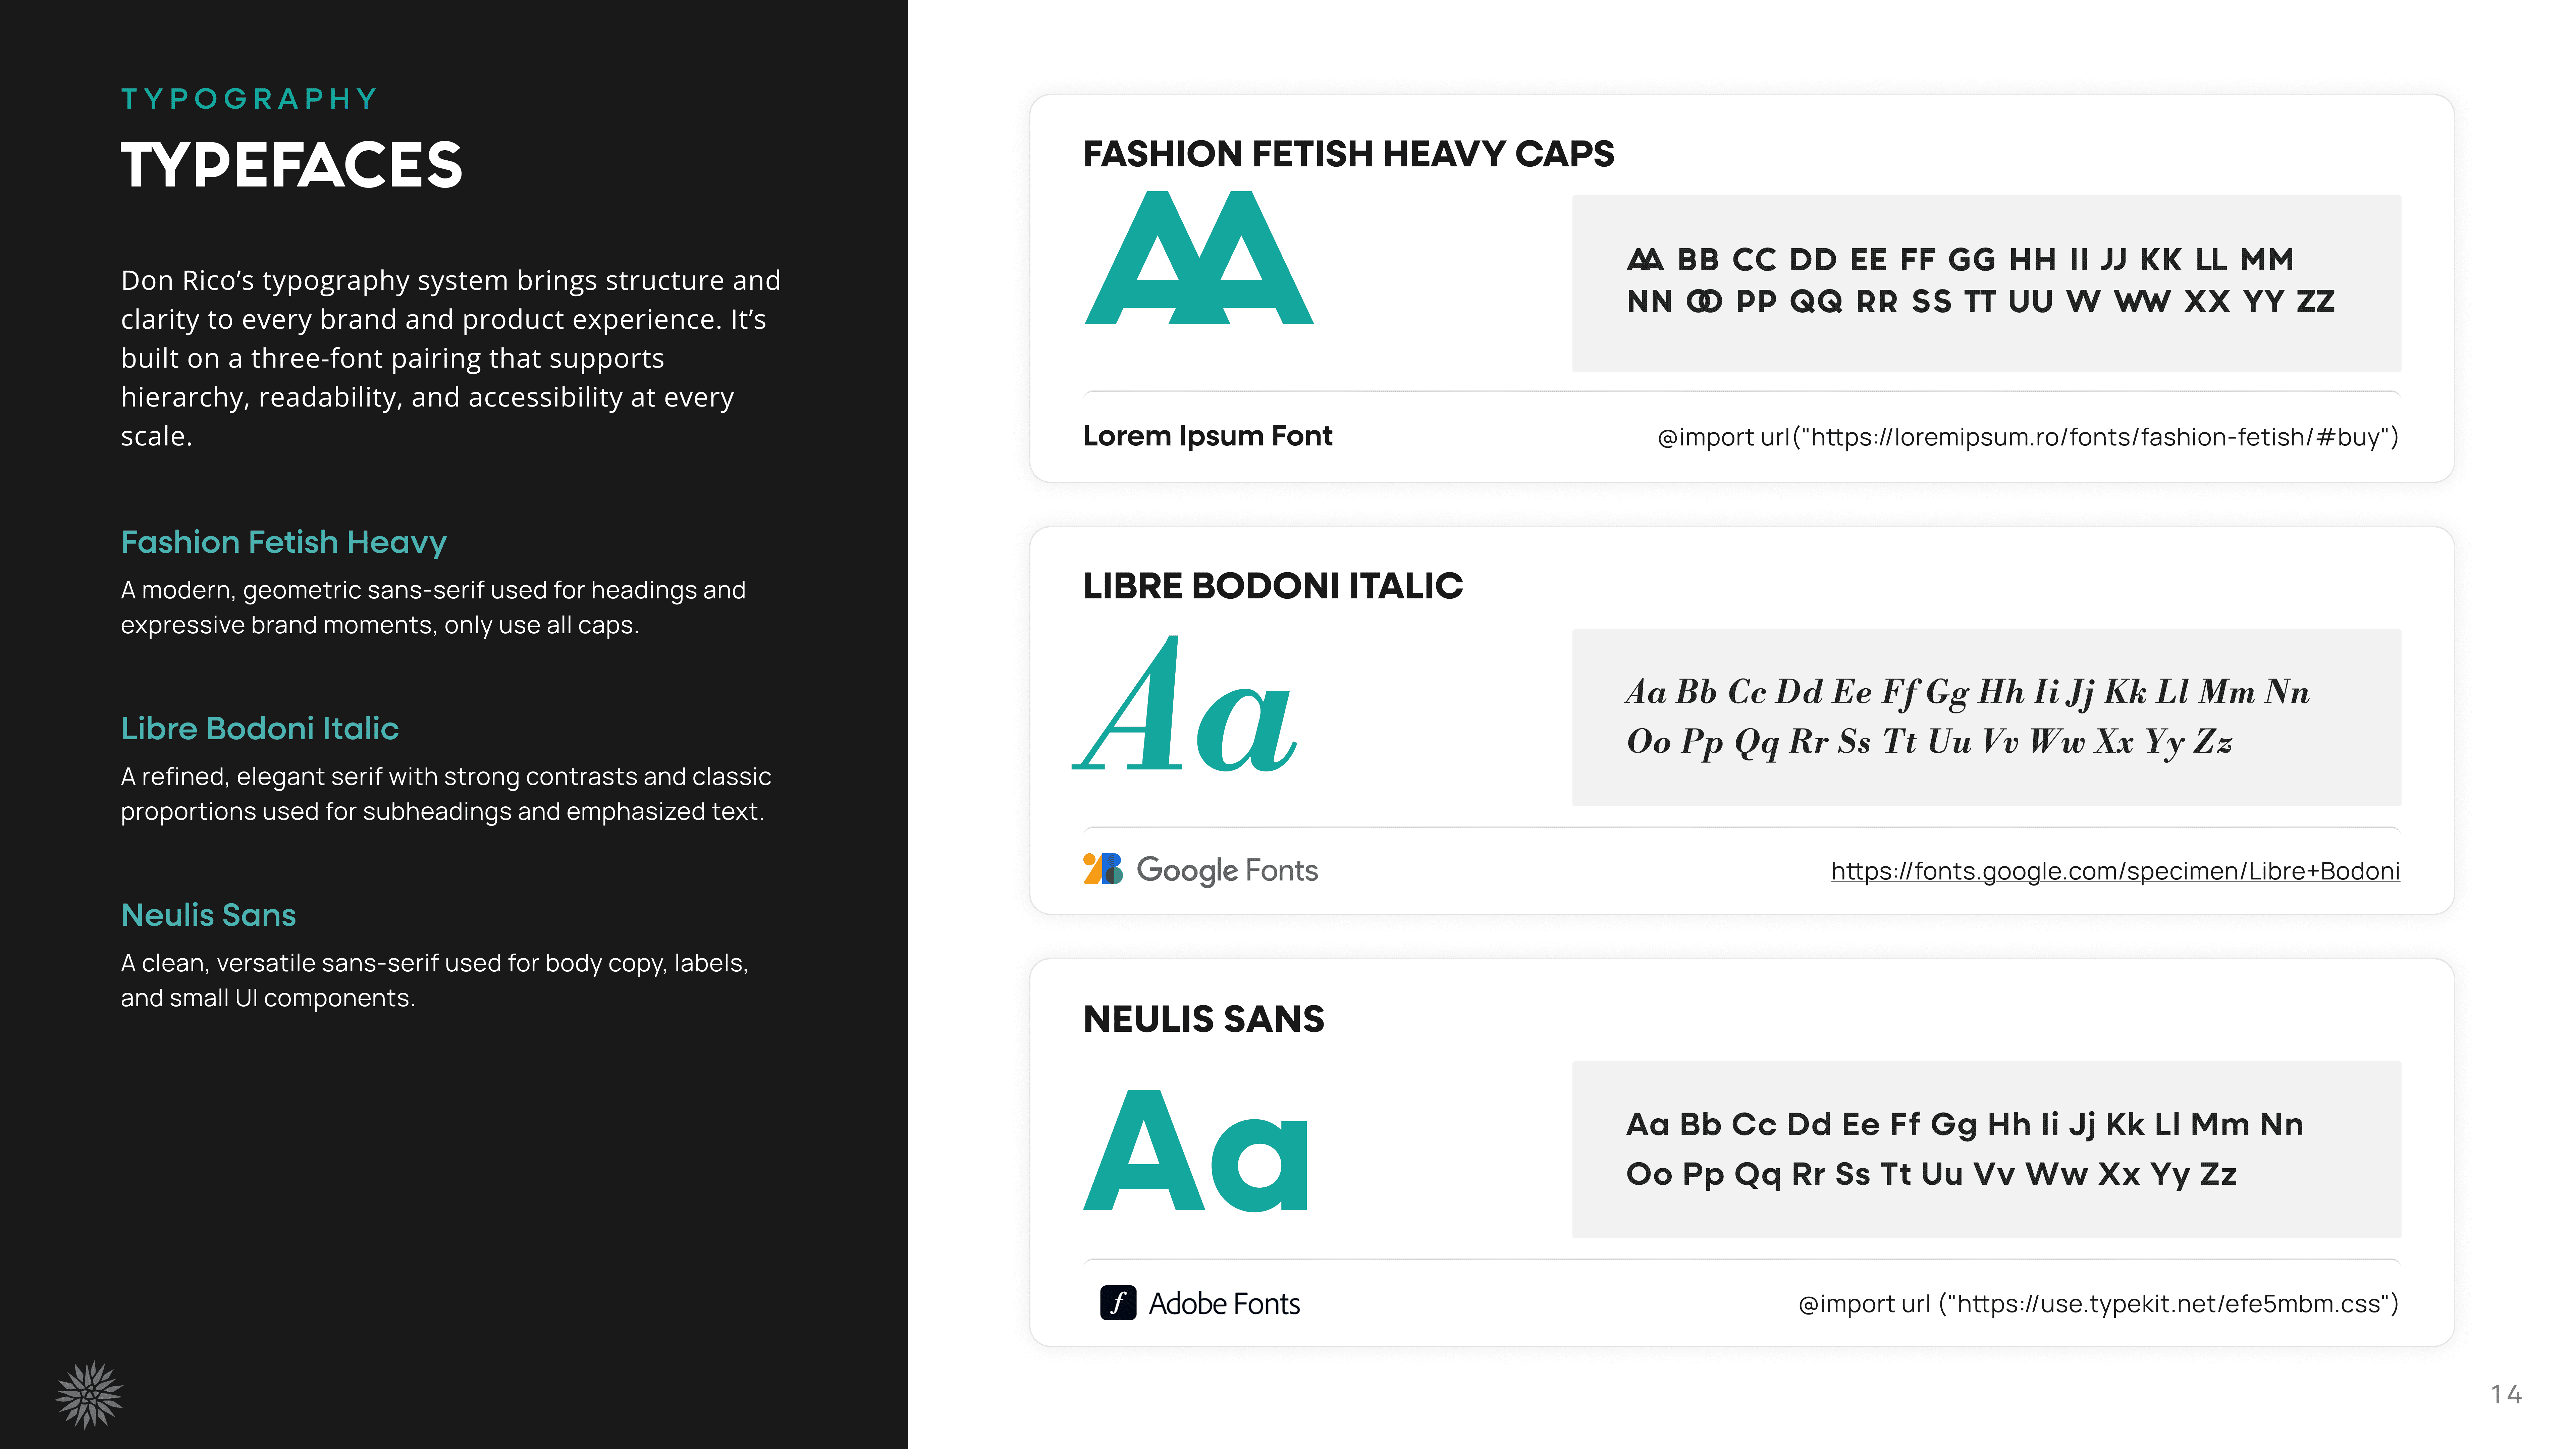Open the Libre Bodoni Google Fonts specimen link
This screenshot has width=2576, height=1449.
[2115, 871]
